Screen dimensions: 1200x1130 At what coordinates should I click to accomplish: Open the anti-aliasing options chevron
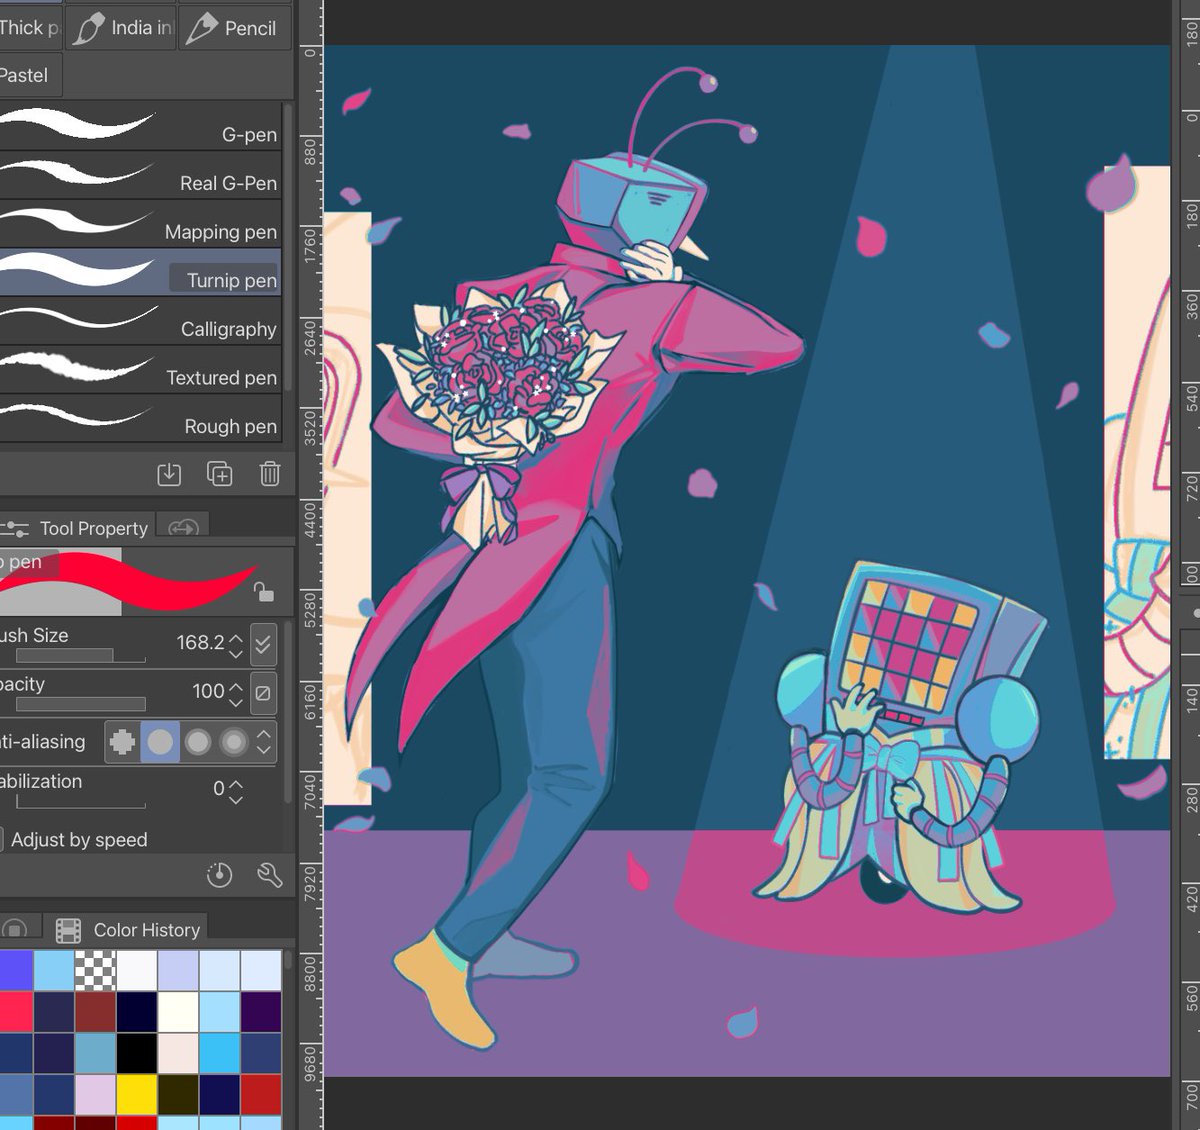click(x=262, y=742)
